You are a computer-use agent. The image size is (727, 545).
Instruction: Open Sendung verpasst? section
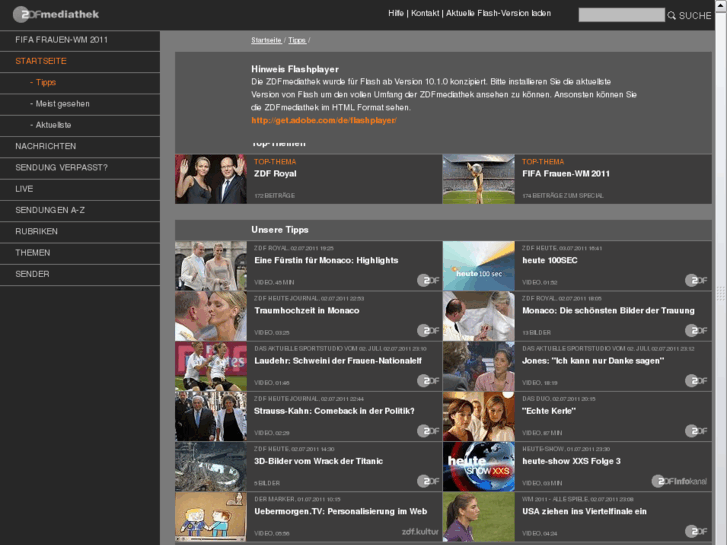(80, 168)
